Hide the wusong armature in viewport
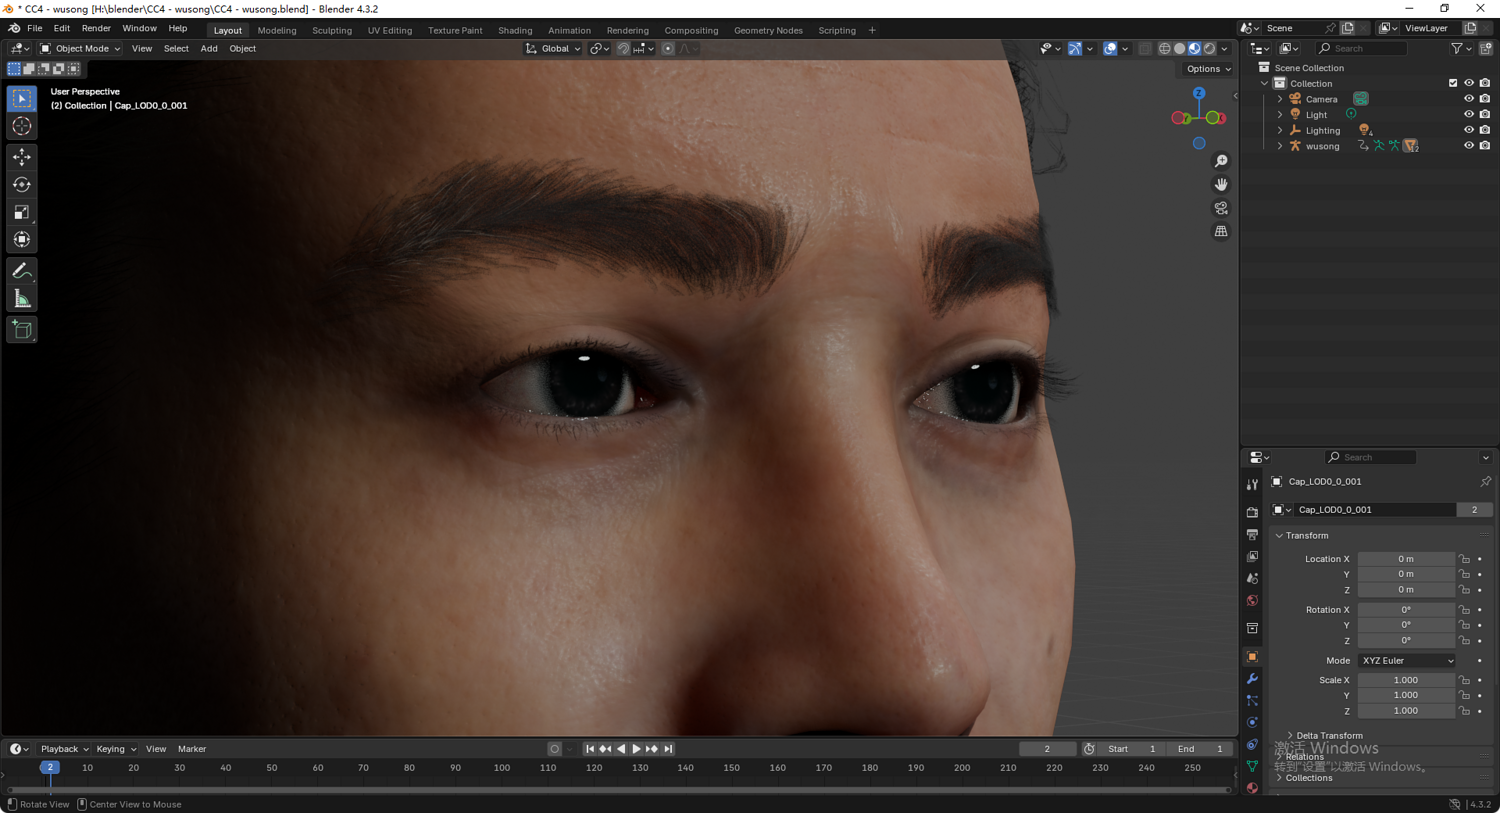The width and height of the screenshot is (1500, 813). click(1469, 146)
